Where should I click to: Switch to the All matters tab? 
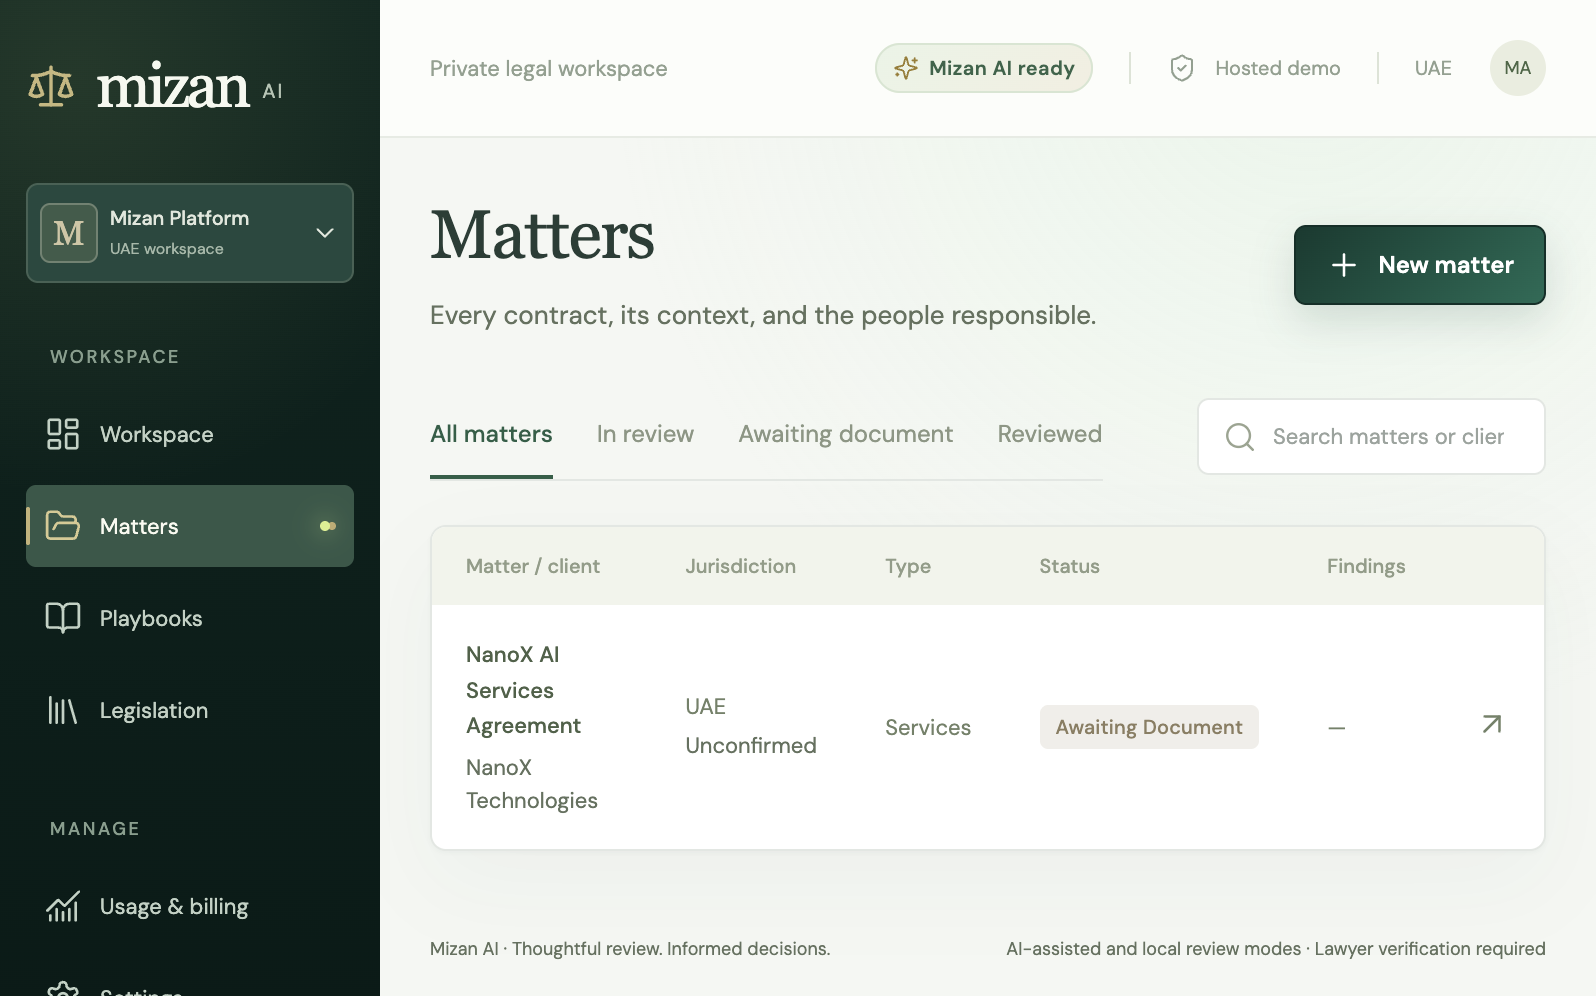(491, 434)
